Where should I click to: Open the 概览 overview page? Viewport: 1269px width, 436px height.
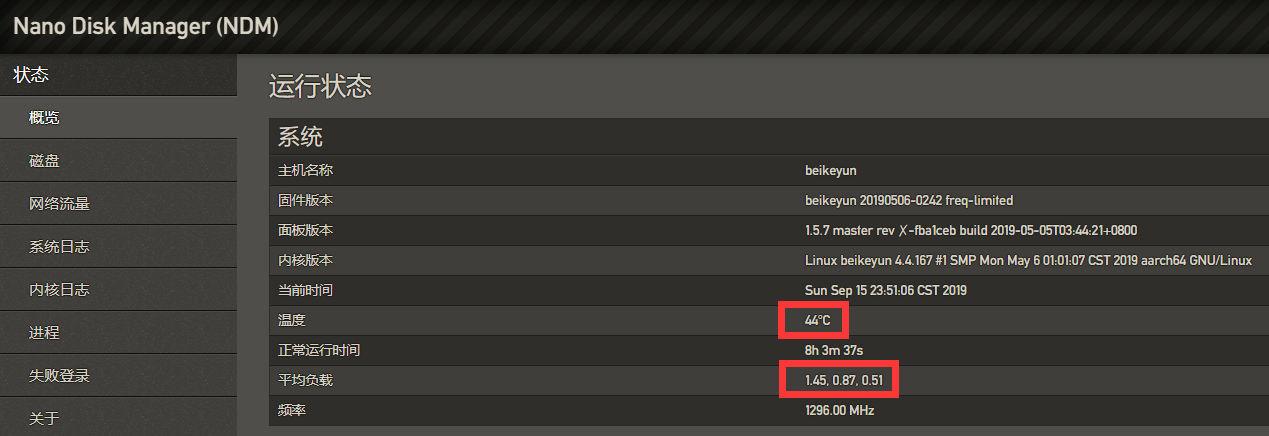(x=44, y=117)
